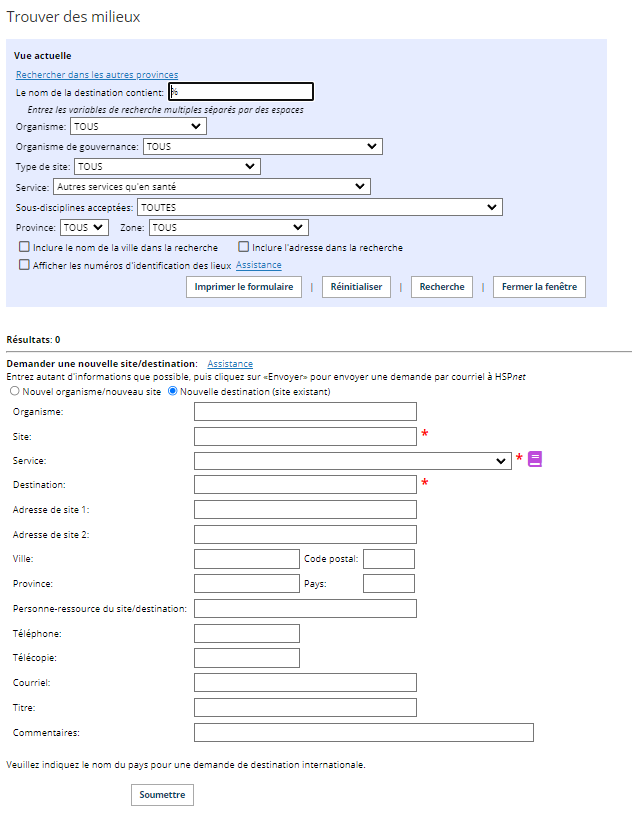
Task: Click 'Personne-ressource du site/destination' field
Action: point(305,608)
